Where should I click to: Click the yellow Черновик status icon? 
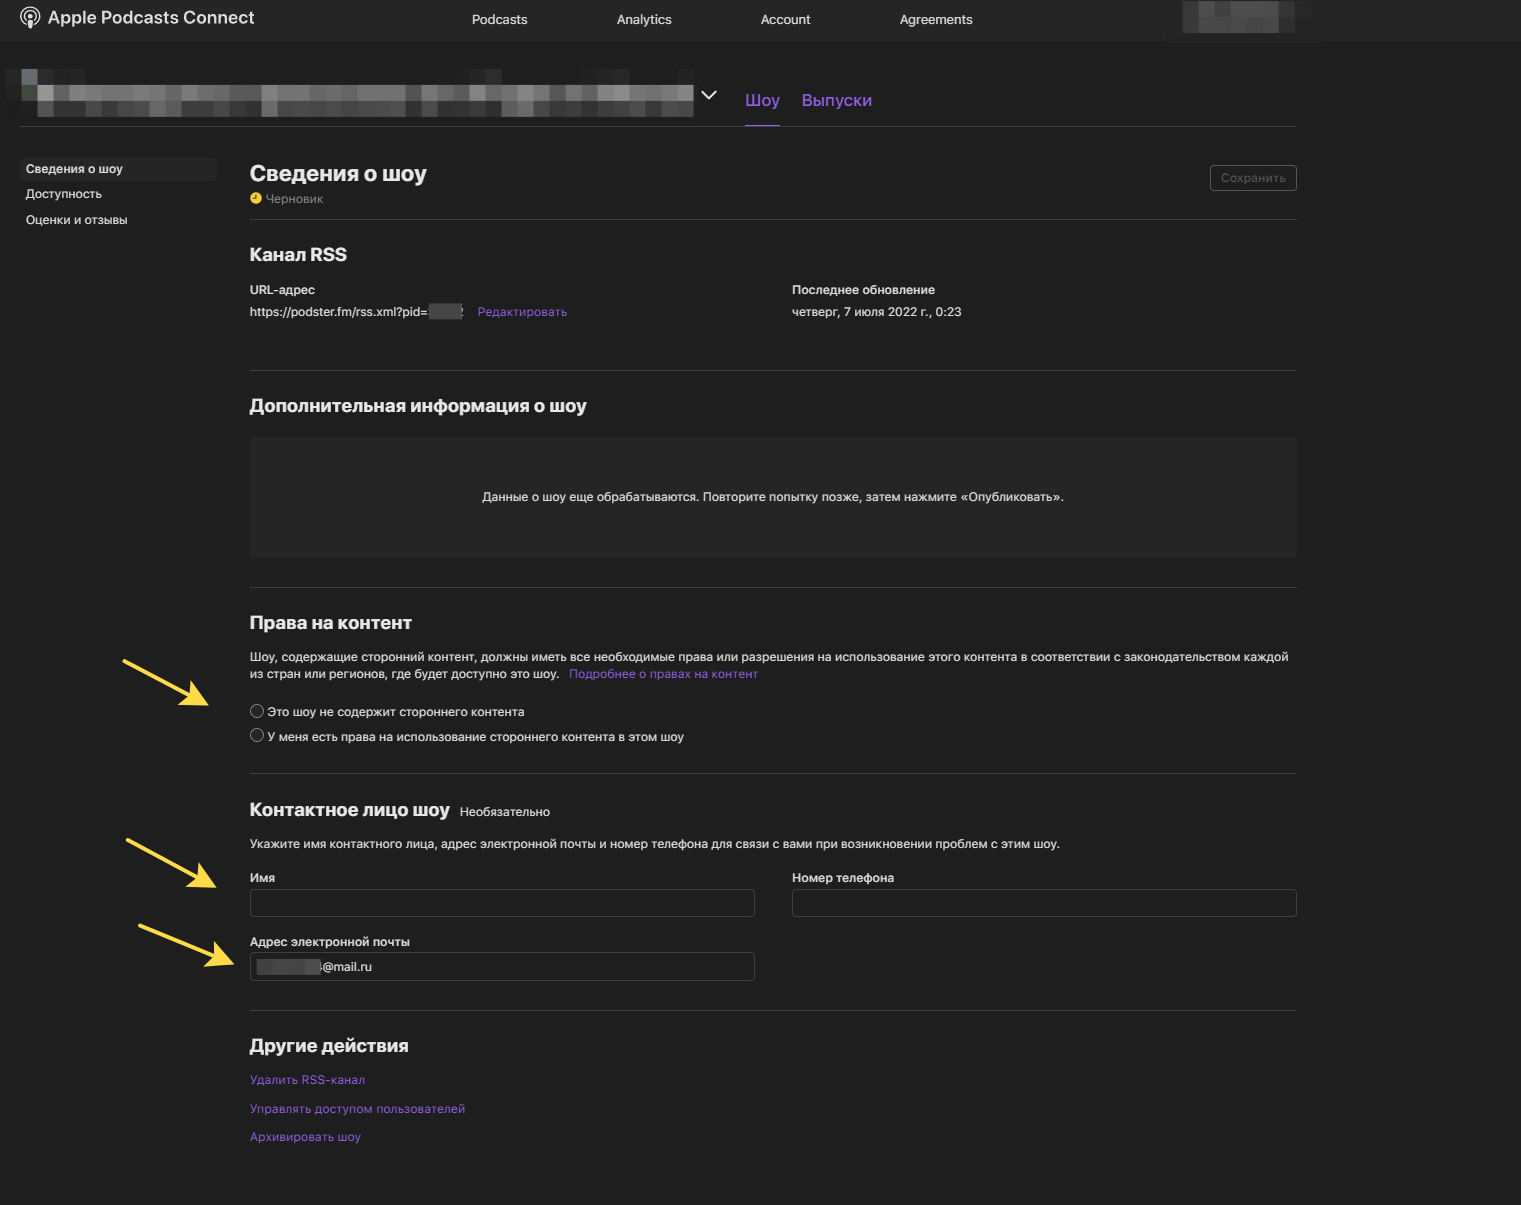tap(256, 198)
